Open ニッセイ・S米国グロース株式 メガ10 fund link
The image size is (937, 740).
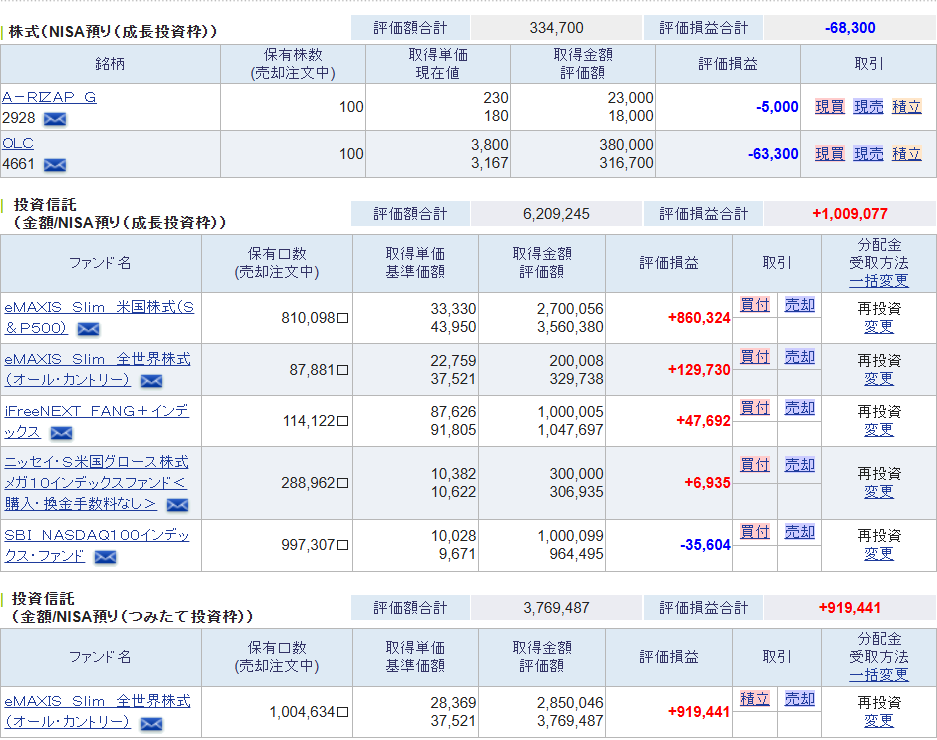pyautogui.click(x=96, y=483)
